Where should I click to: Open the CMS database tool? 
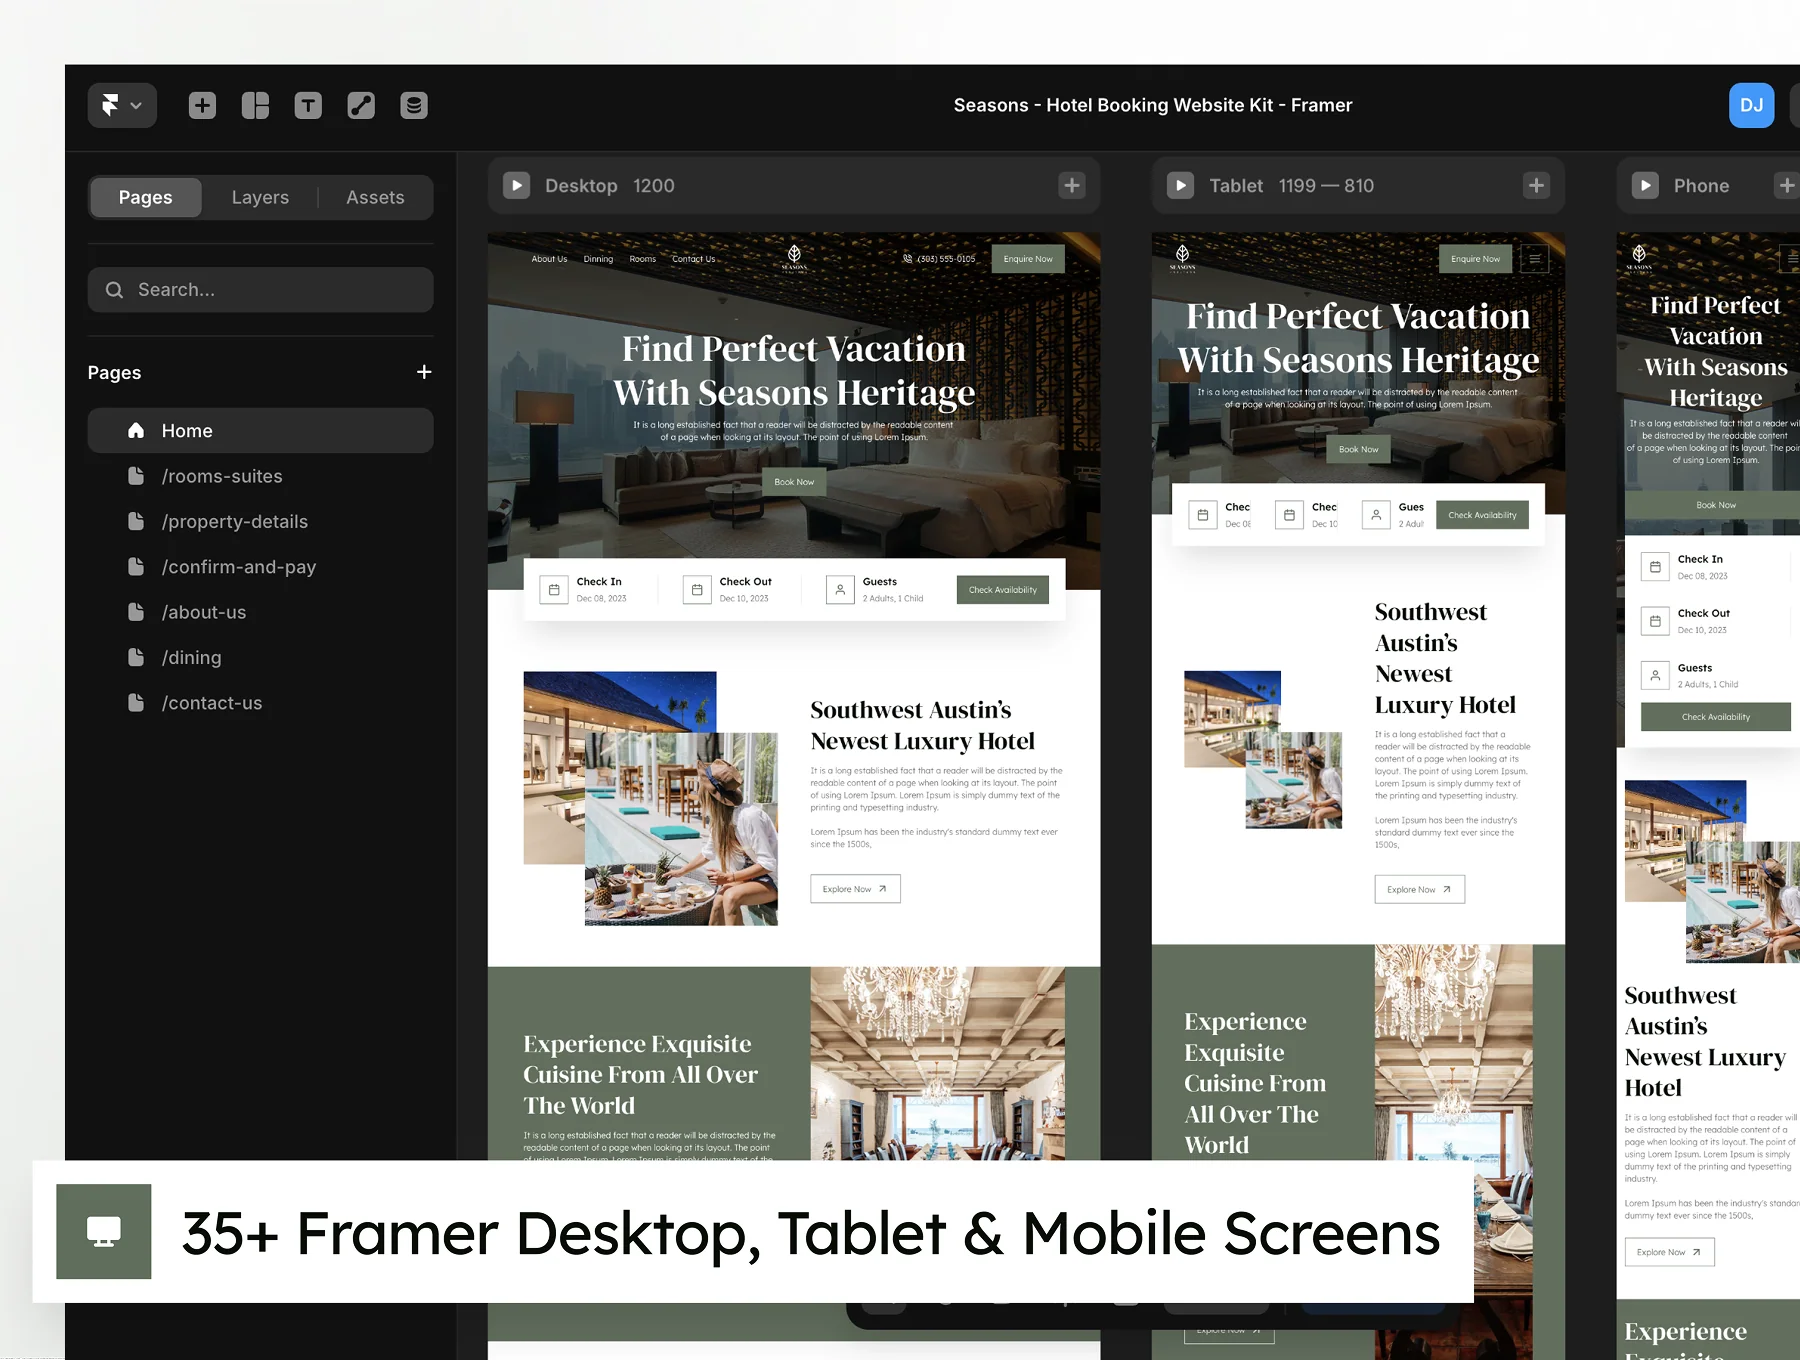[414, 105]
